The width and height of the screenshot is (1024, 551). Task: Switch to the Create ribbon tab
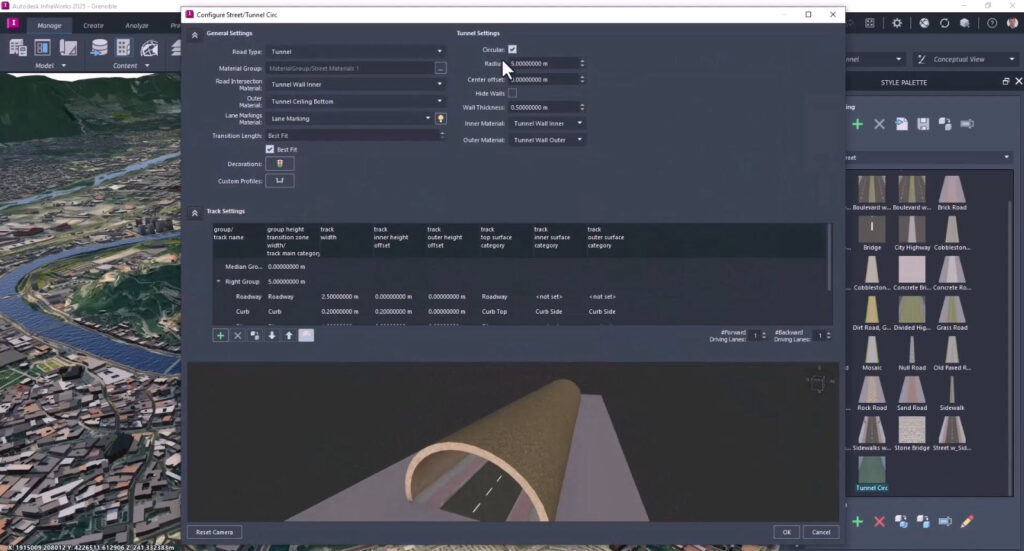[x=93, y=25]
